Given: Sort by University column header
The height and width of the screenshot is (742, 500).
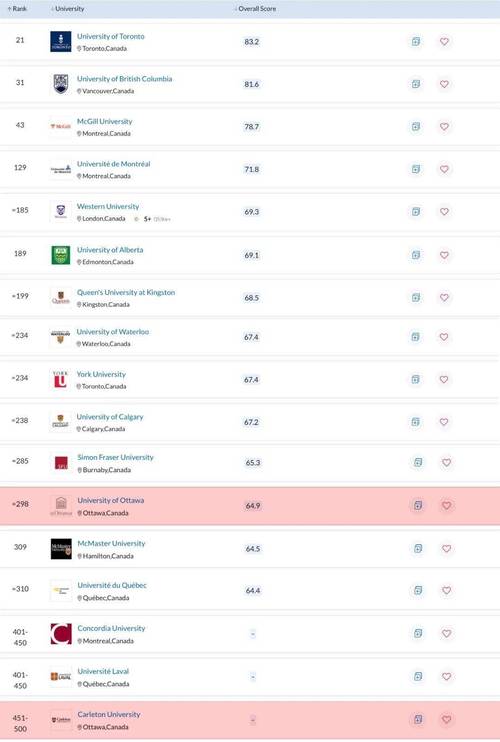Looking at the screenshot, I should pyautogui.click(x=68, y=9).
